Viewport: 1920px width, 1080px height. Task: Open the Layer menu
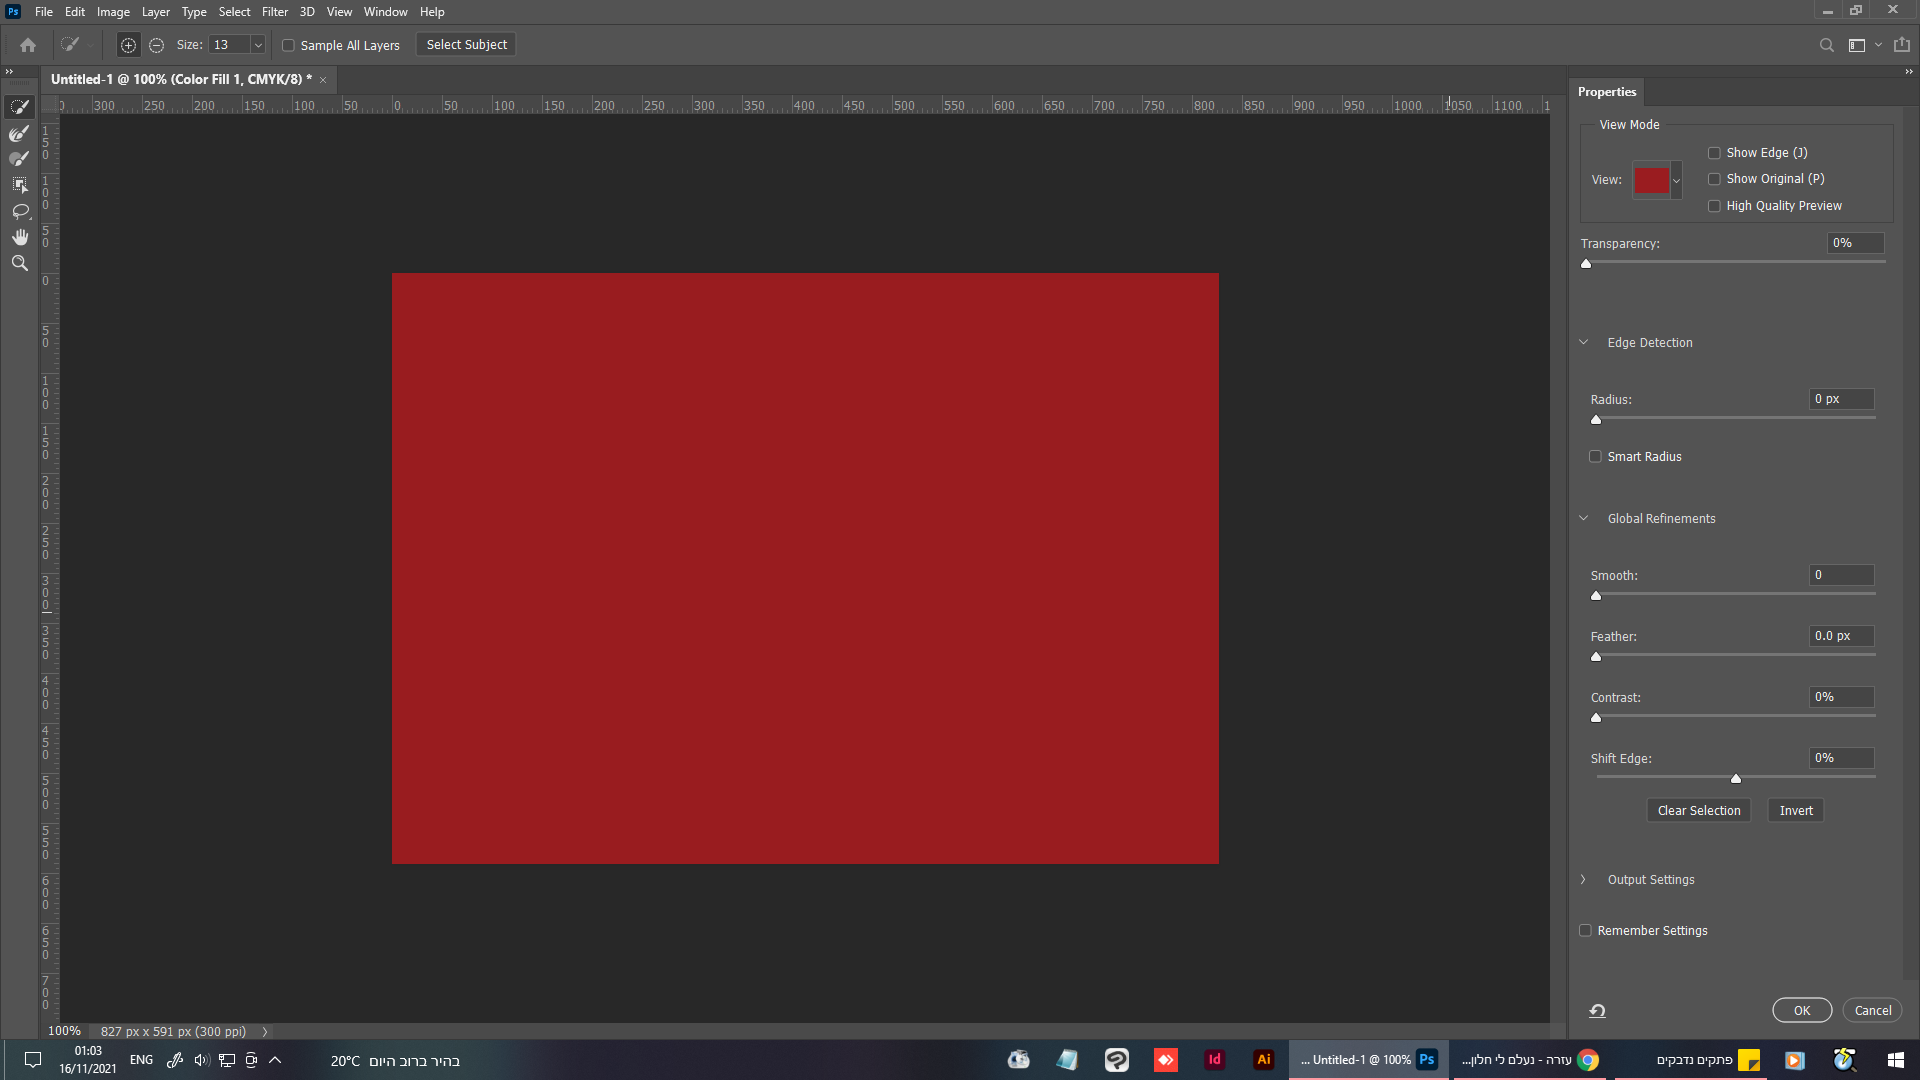(x=155, y=12)
